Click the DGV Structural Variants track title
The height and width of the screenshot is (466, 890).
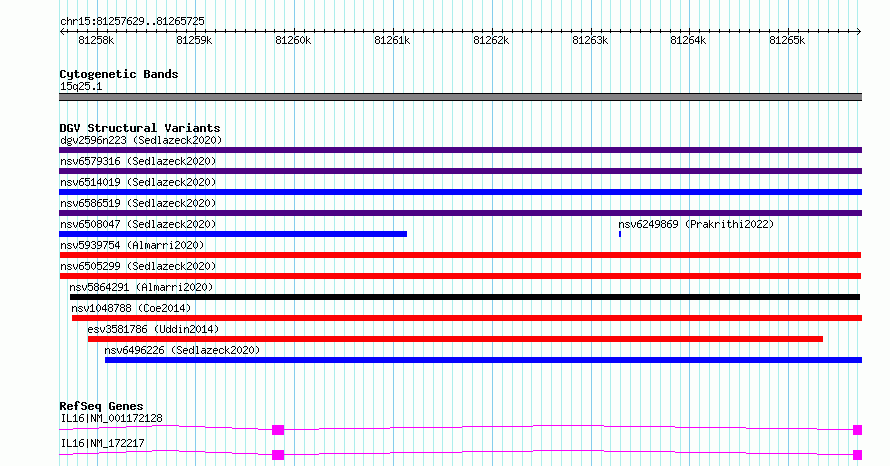coord(140,128)
